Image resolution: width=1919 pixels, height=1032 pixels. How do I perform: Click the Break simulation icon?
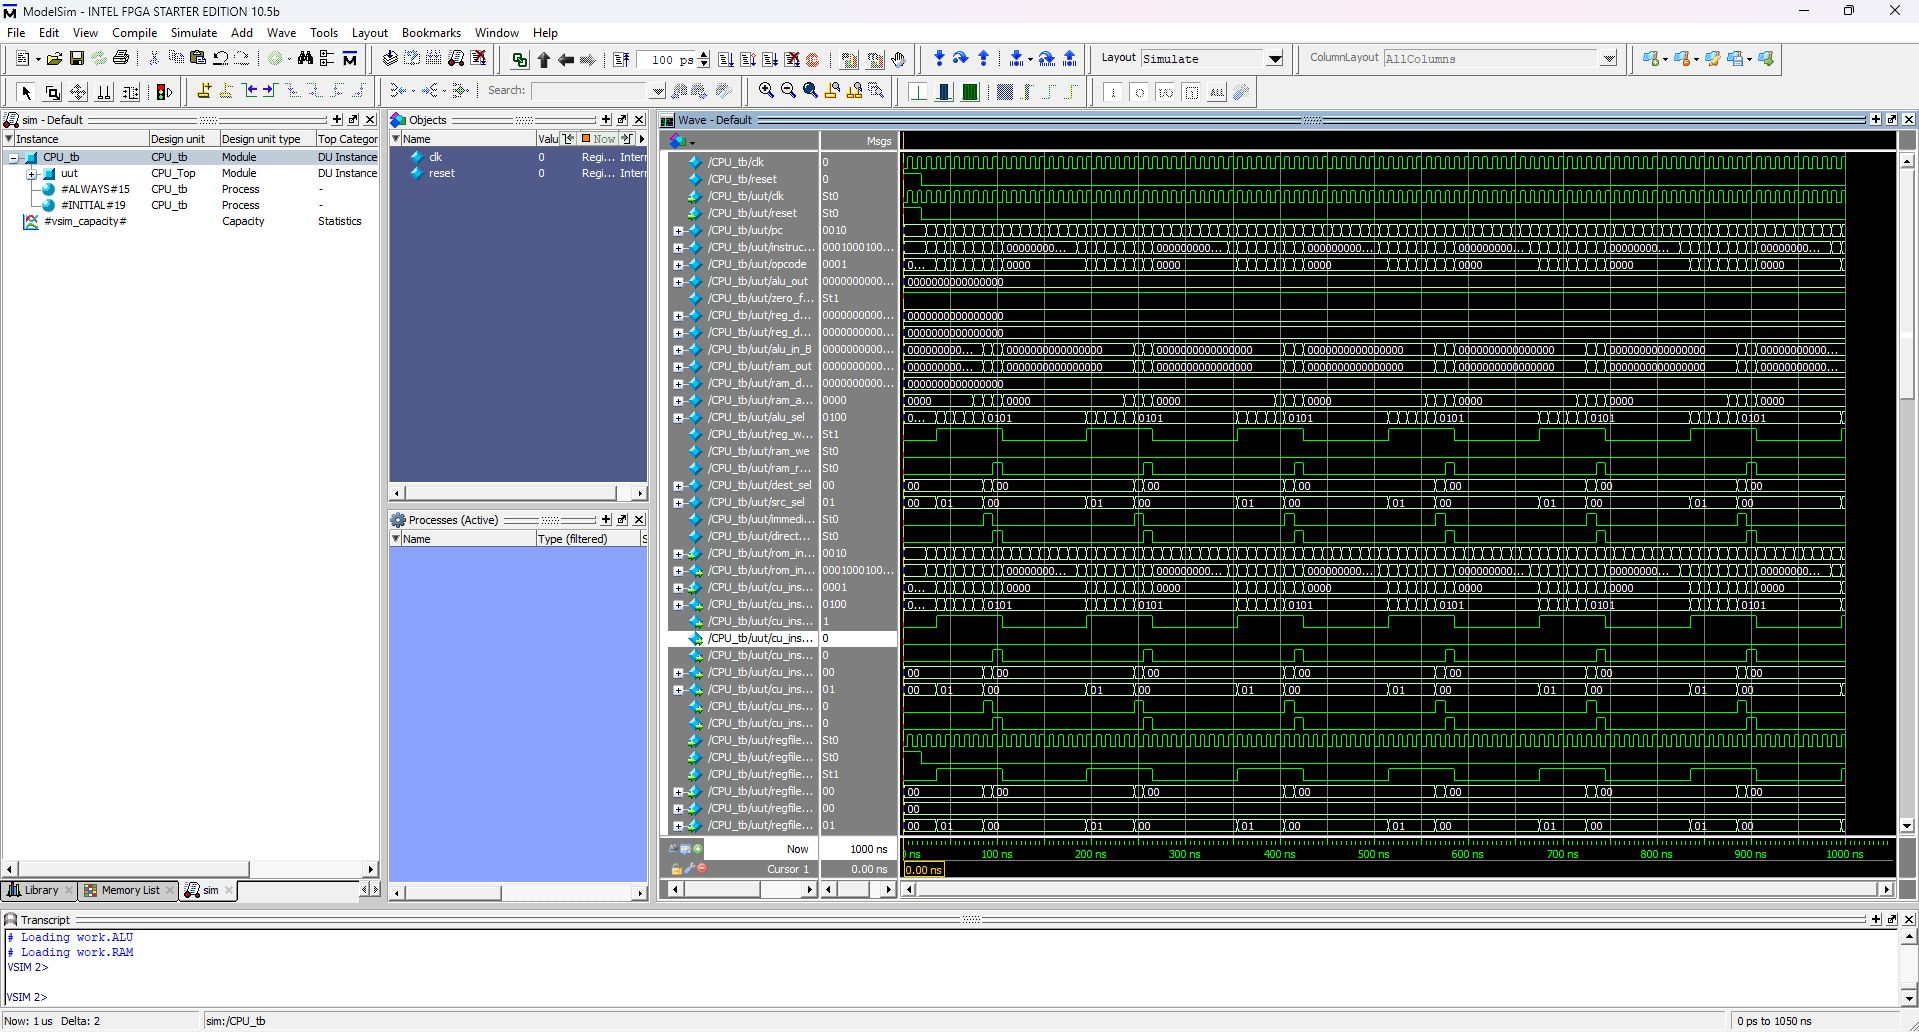pyautogui.click(x=792, y=59)
